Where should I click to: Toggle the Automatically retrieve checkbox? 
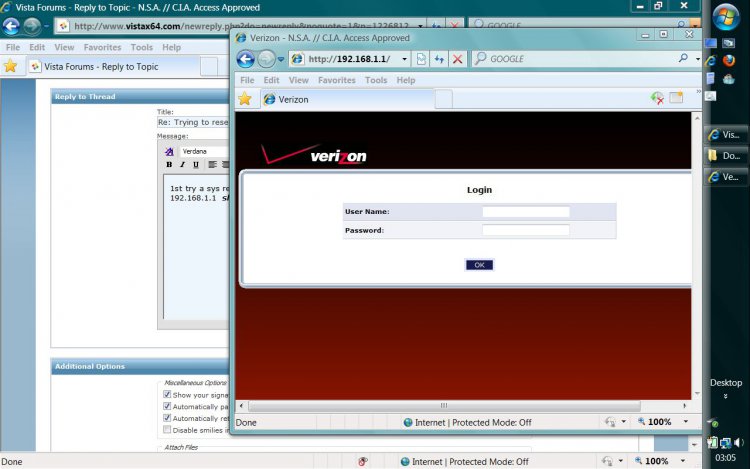(x=167, y=418)
